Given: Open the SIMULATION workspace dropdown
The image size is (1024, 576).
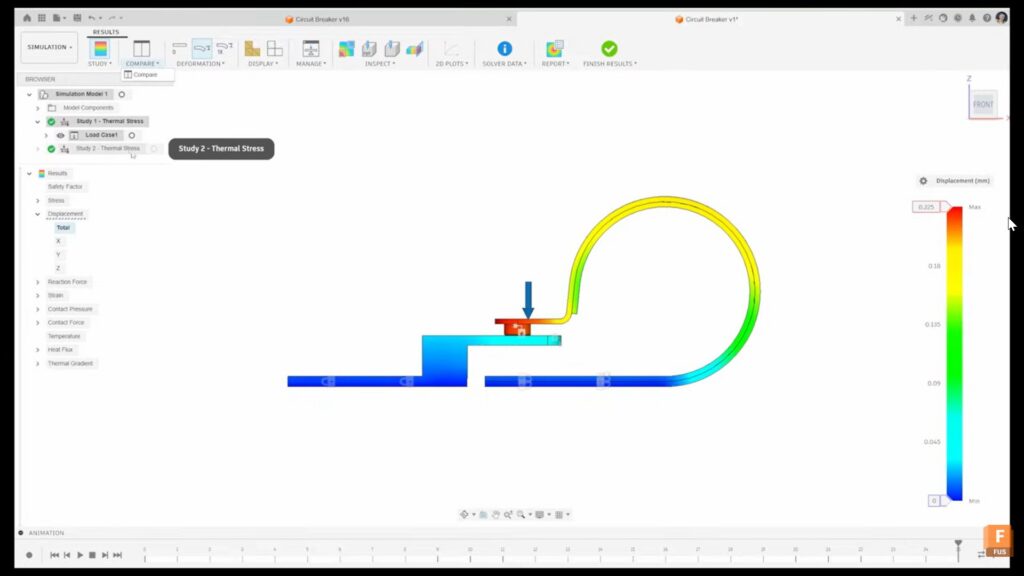Looking at the screenshot, I should [50, 47].
